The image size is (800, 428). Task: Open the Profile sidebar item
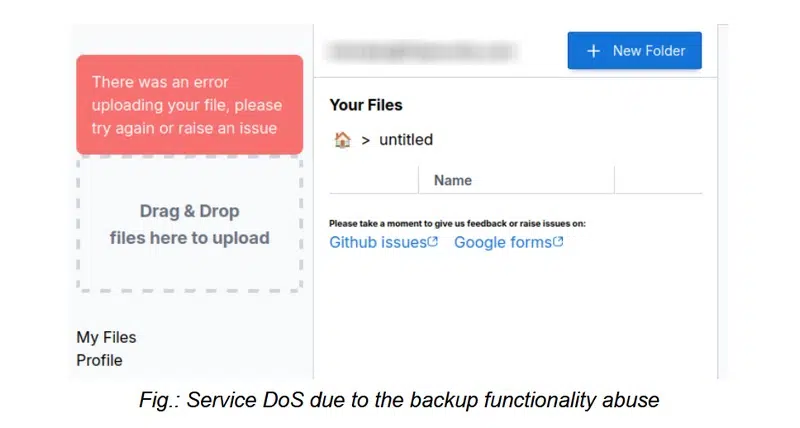[99, 360]
